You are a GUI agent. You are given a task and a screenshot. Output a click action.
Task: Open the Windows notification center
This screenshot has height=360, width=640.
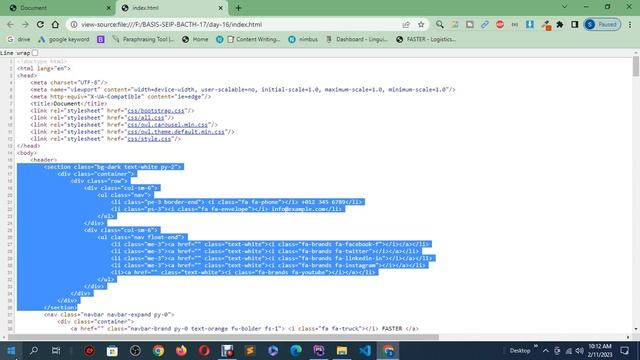pyautogui.click(x=624, y=351)
